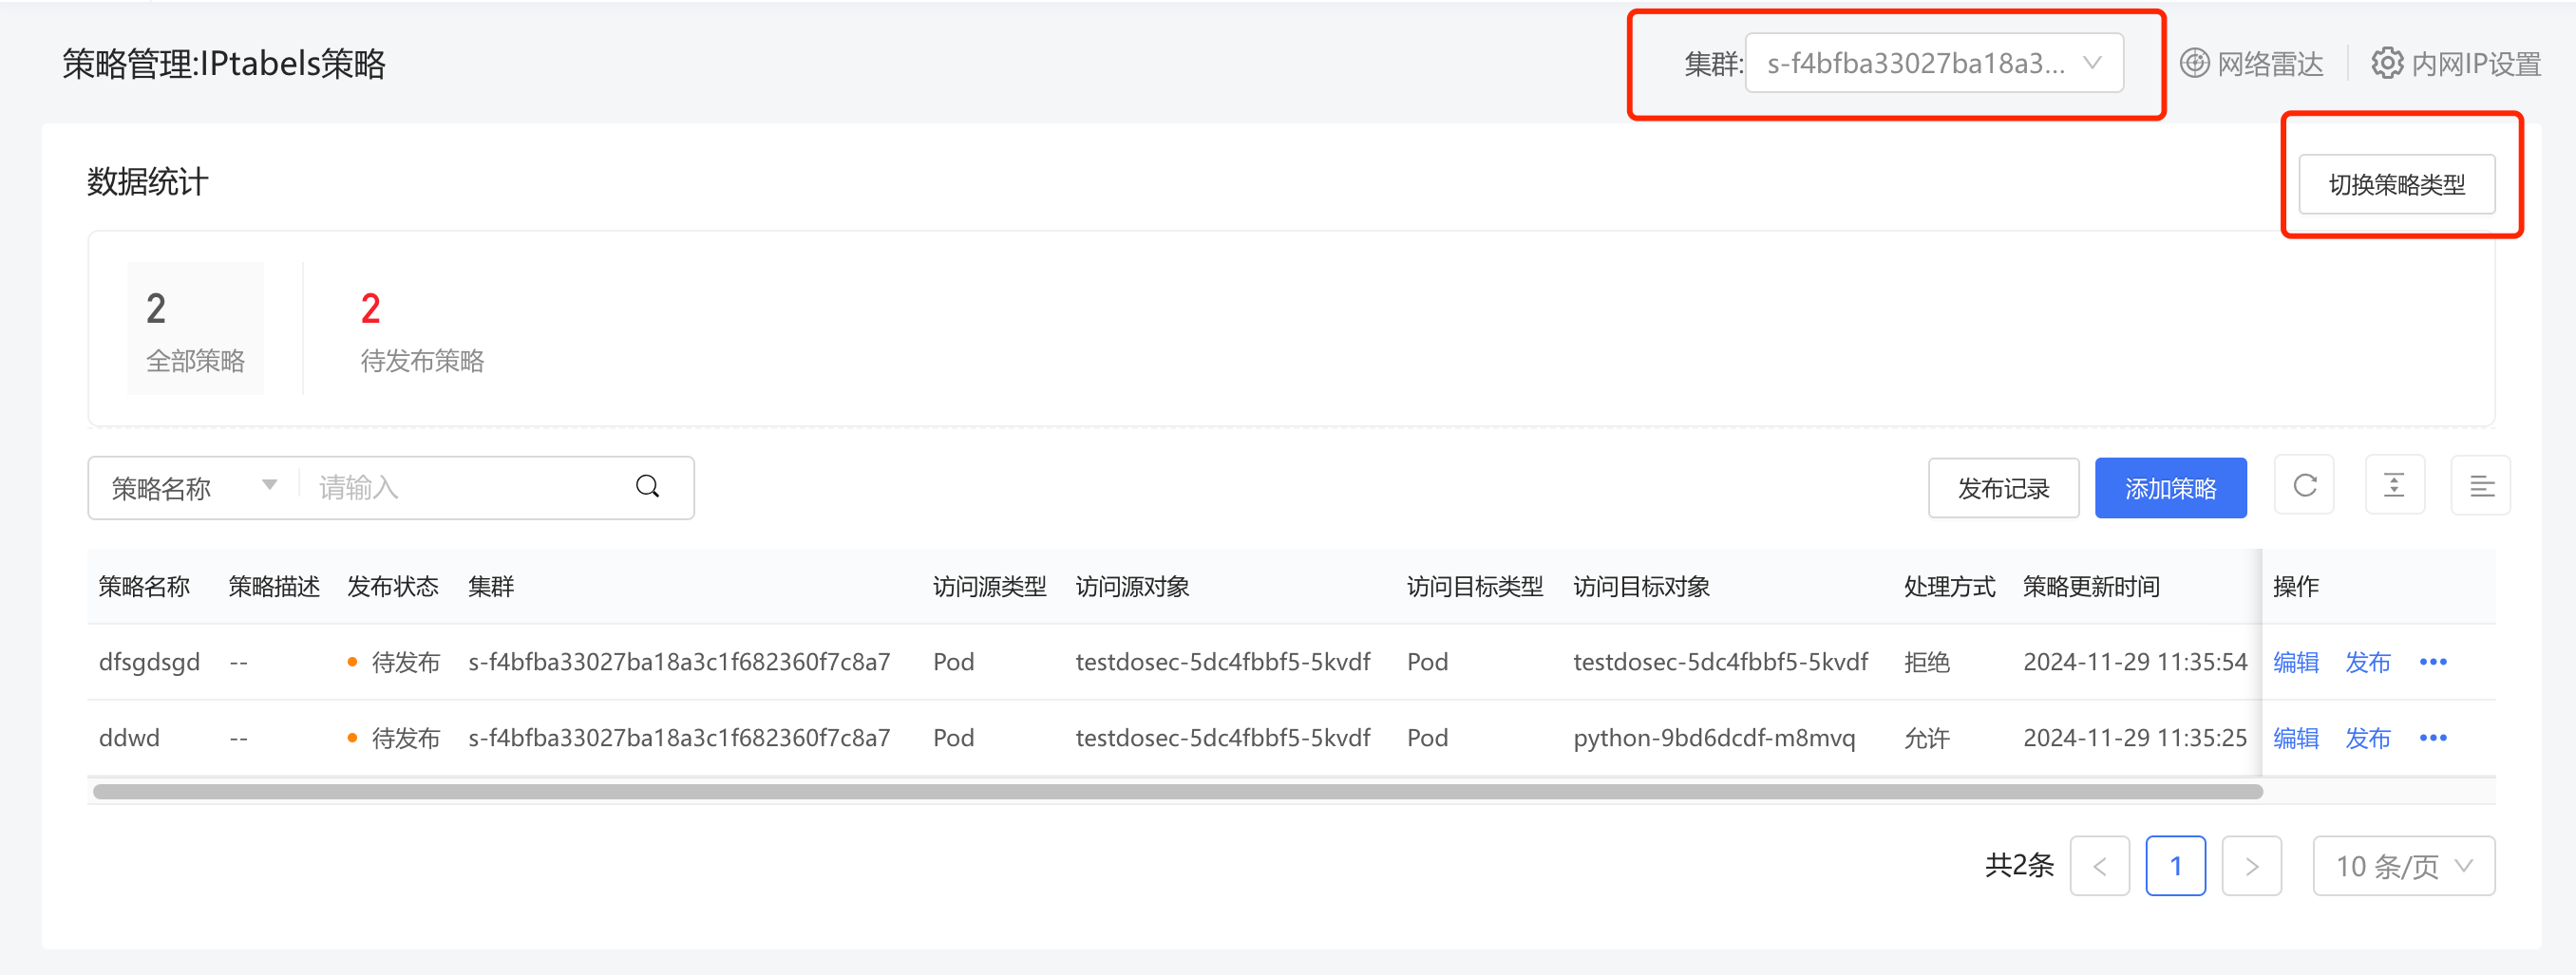Click the row density icon

click(2394, 486)
